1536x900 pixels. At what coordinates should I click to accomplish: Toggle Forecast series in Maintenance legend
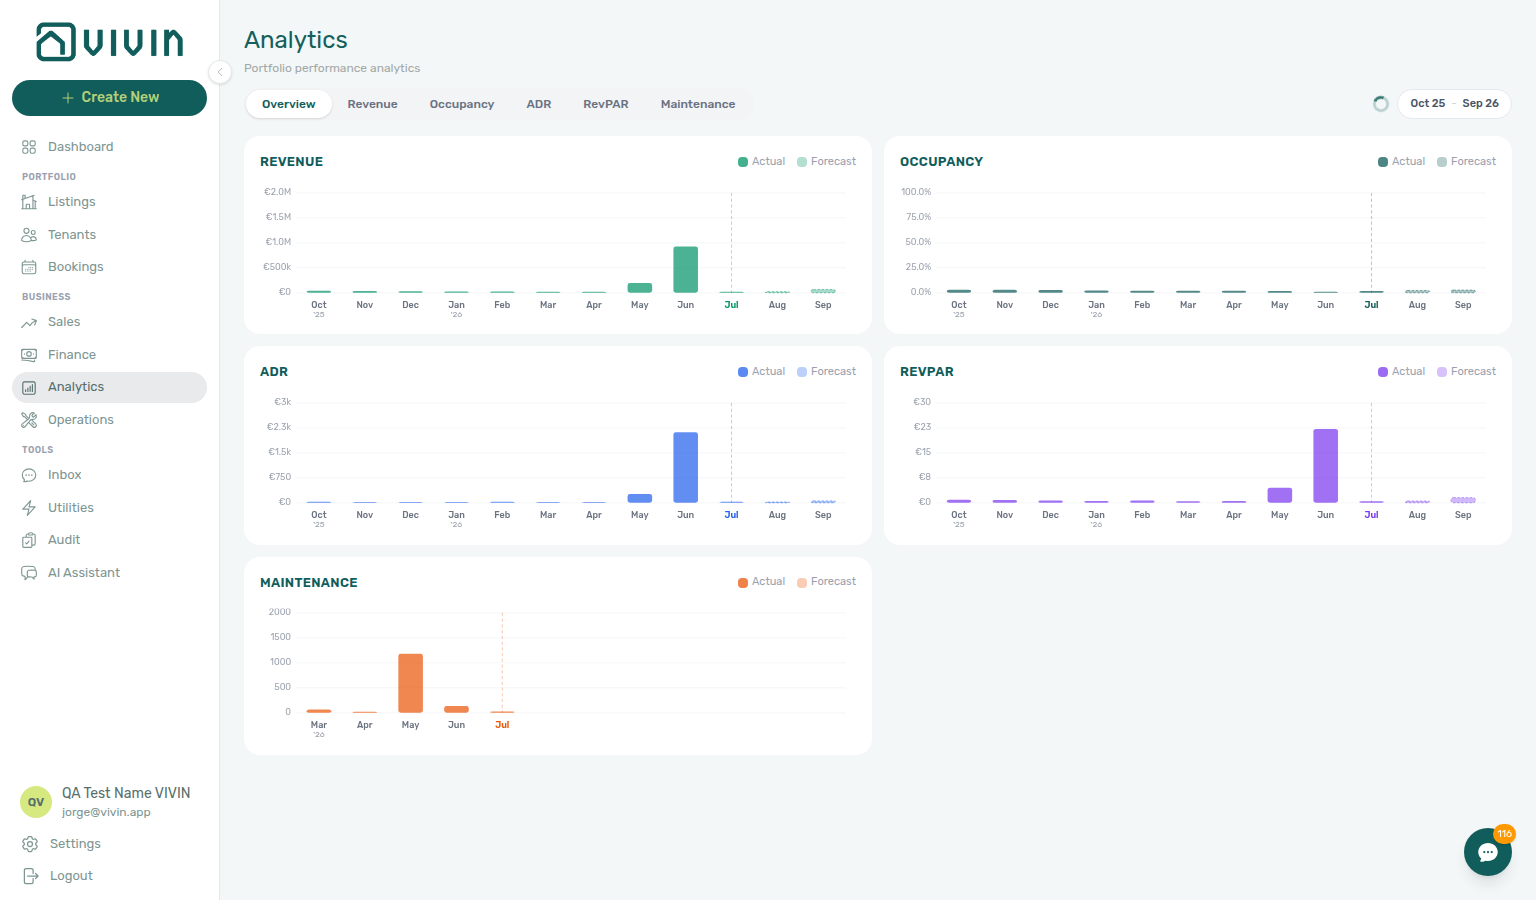(827, 582)
